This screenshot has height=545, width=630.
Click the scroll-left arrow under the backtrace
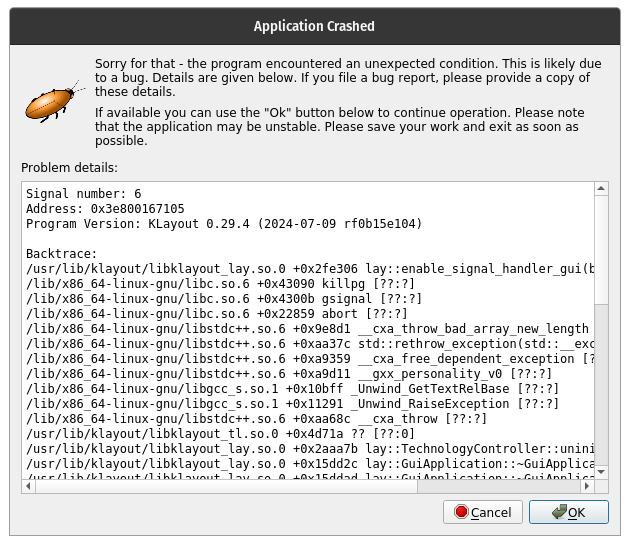(28, 486)
